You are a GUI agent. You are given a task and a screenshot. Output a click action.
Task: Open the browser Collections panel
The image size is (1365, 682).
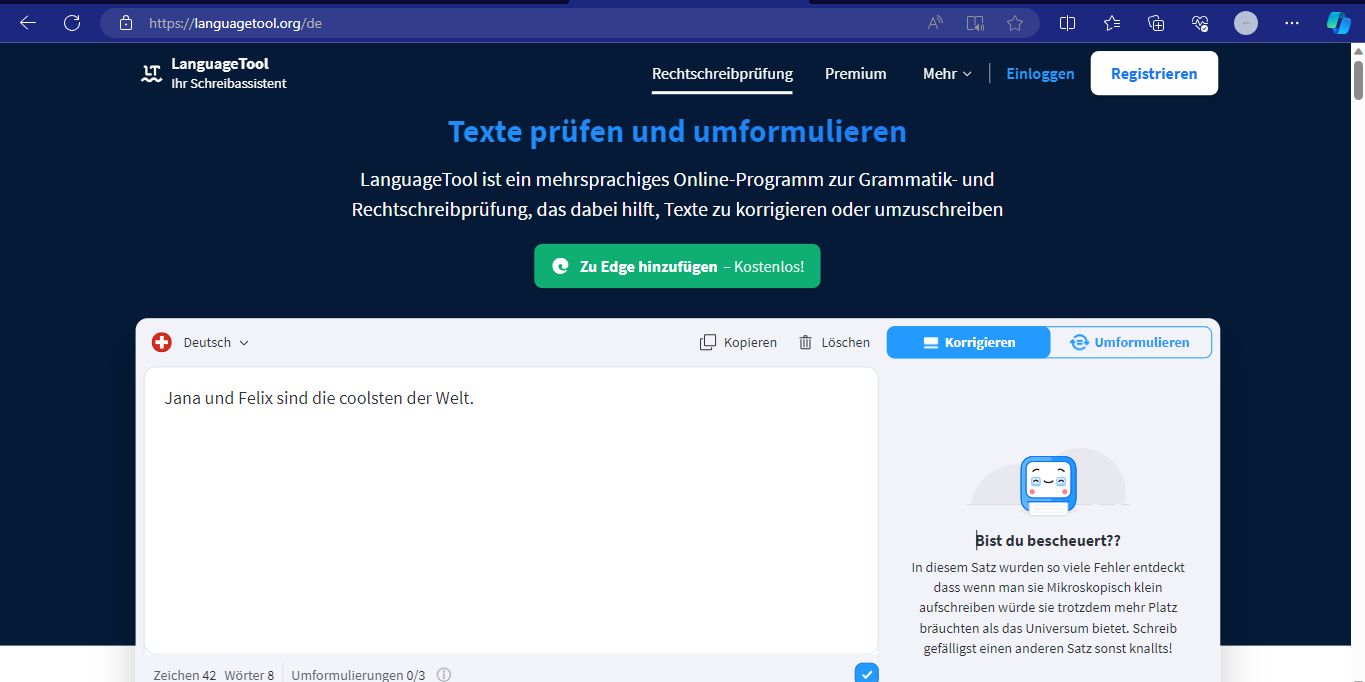click(1156, 23)
